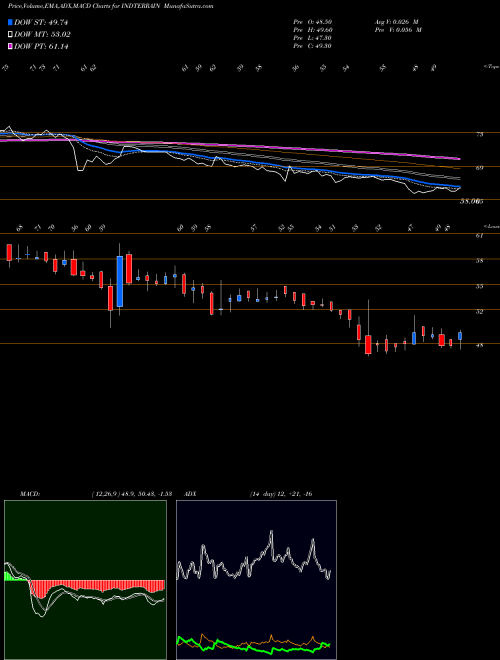The image size is (500, 660).
Task: Click the 58 candlestick axis label
Action: (479, 261)
